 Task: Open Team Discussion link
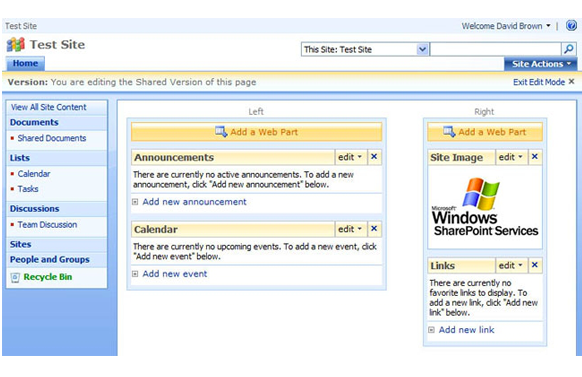[x=48, y=224]
